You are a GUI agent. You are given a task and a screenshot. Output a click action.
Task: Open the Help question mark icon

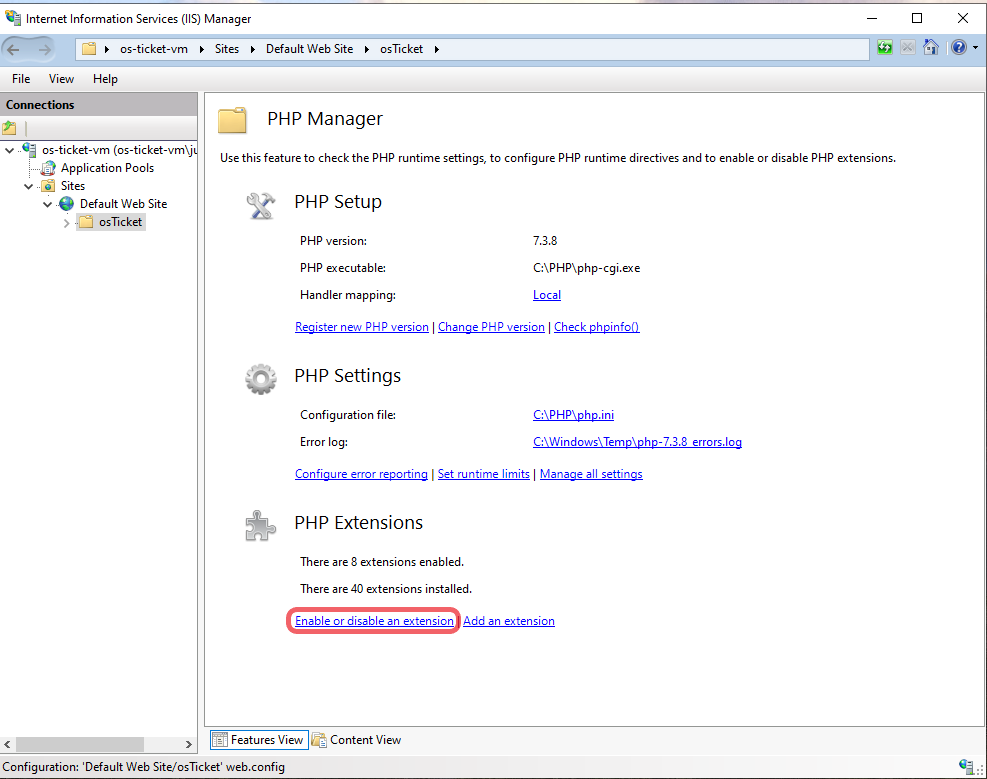click(x=958, y=48)
